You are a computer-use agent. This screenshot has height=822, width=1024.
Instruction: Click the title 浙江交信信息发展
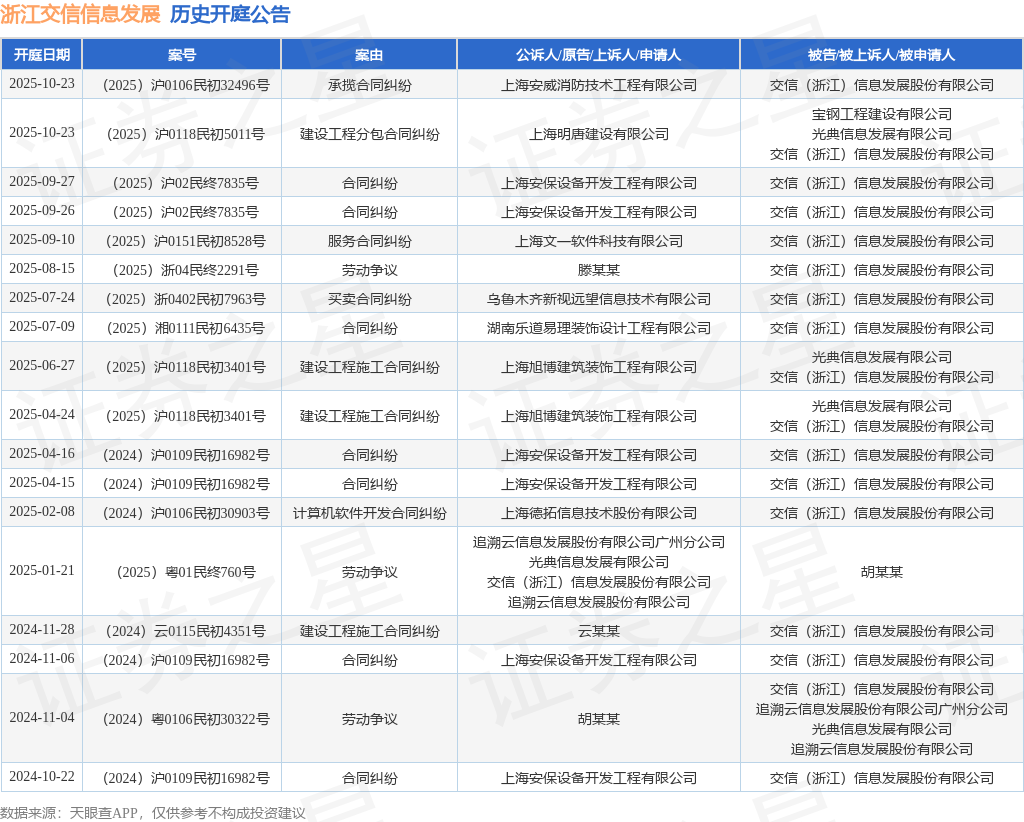80,14
